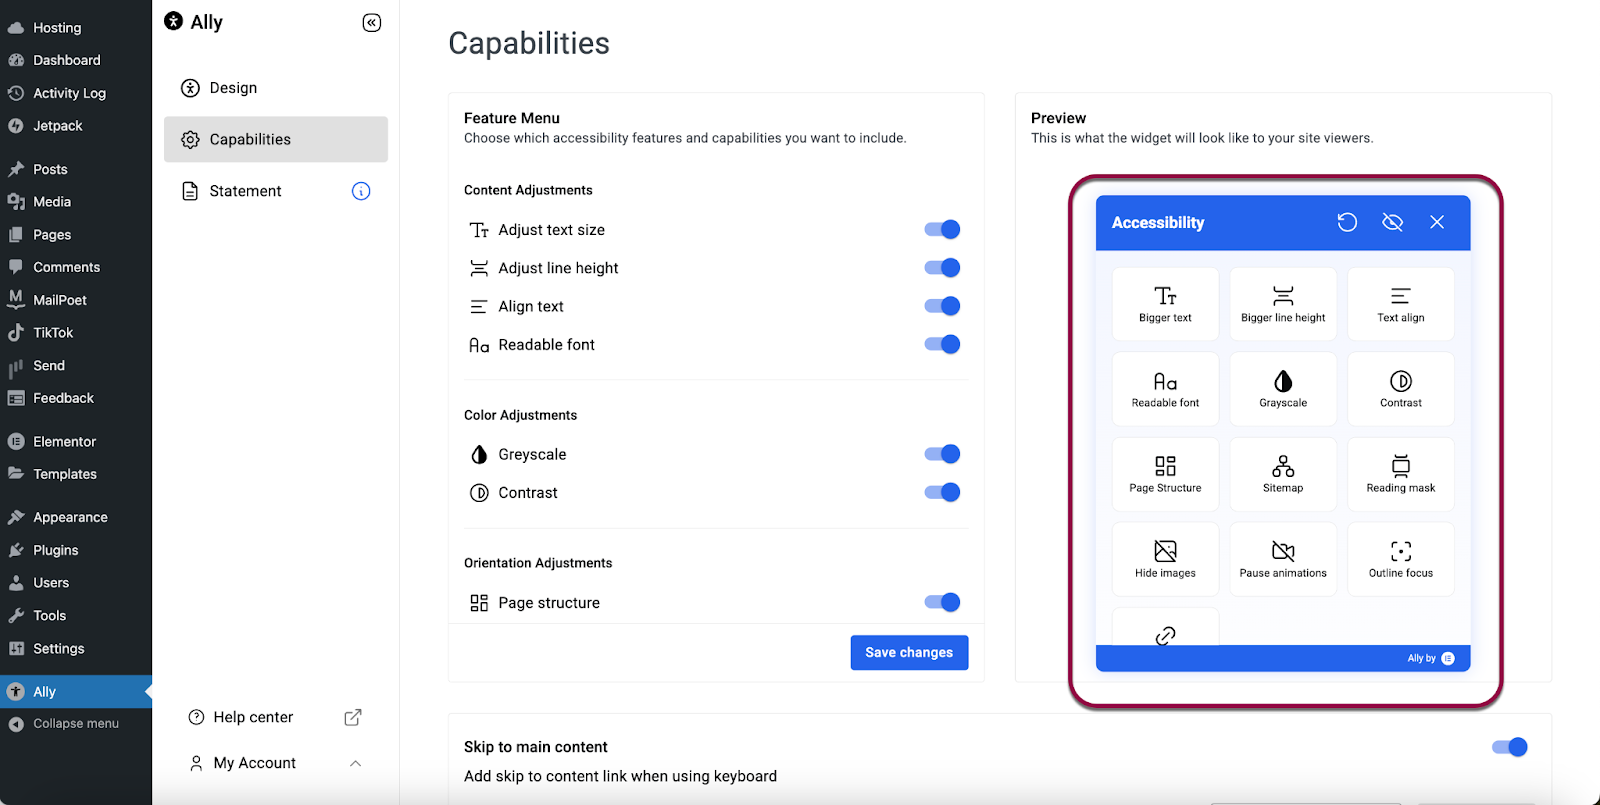
Task: Reset accessibility settings in preview header
Action: (1347, 222)
